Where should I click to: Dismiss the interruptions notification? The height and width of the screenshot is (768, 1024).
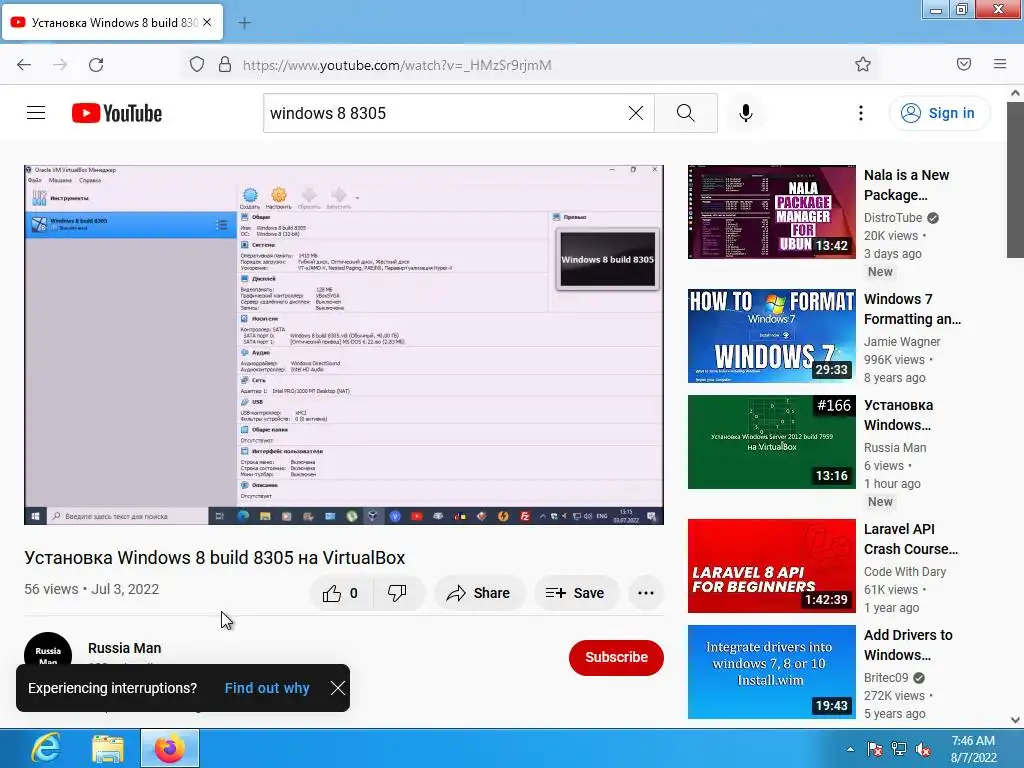click(x=338, y=688)
